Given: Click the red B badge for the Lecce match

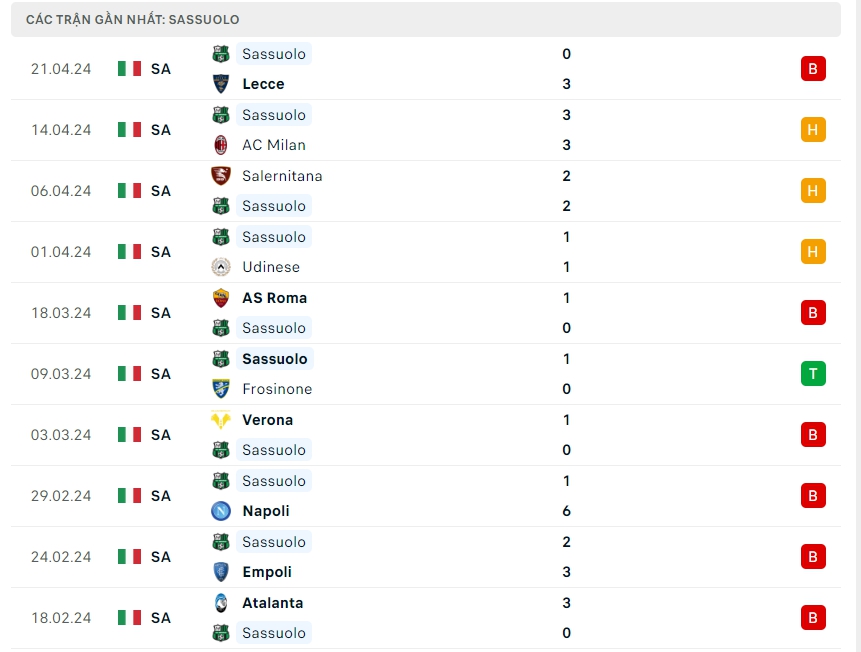Looking at the screenshot, I should [x=813, y=69].
